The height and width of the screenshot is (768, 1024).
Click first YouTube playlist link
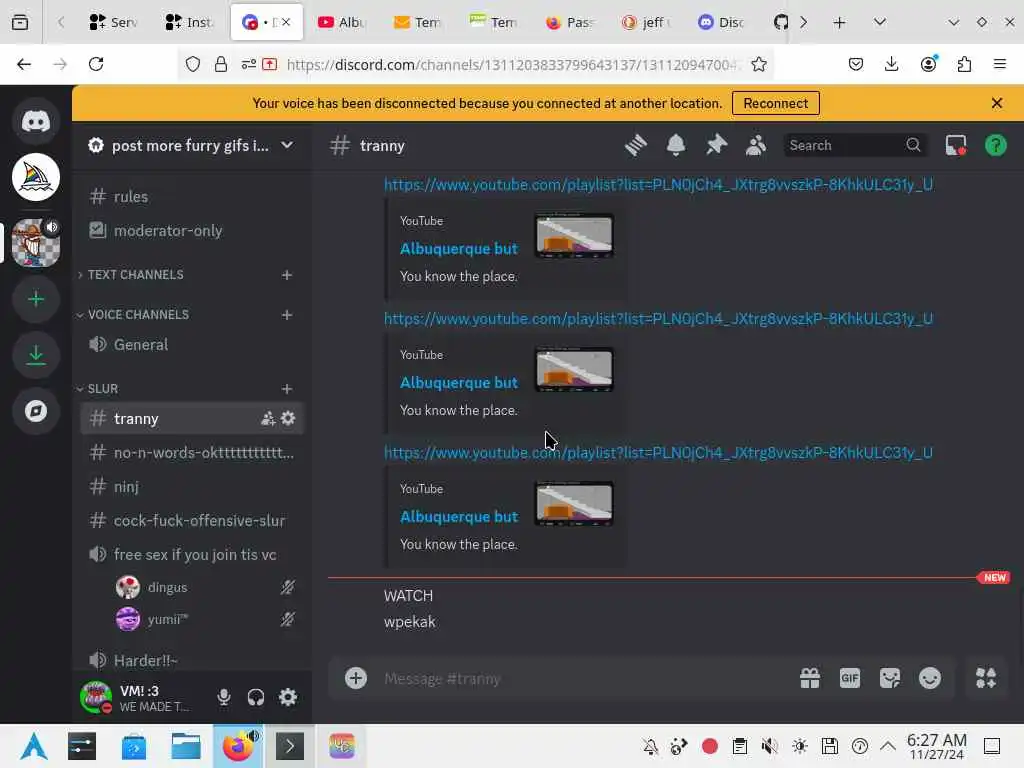coord(658,185)
